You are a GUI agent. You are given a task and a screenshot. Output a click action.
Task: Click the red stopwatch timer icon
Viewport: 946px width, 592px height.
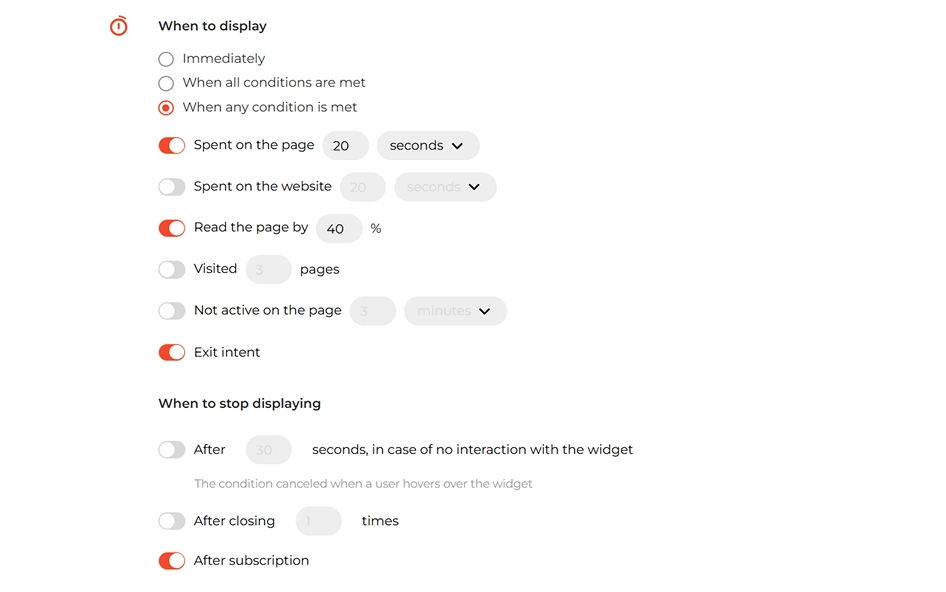(119, 26)
